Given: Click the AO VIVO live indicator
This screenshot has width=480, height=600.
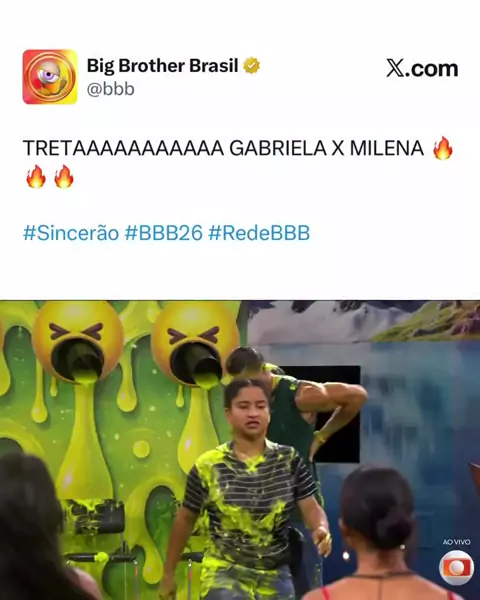Looking at the screenshot, I should pyautogui.click(x=457, y=542).
